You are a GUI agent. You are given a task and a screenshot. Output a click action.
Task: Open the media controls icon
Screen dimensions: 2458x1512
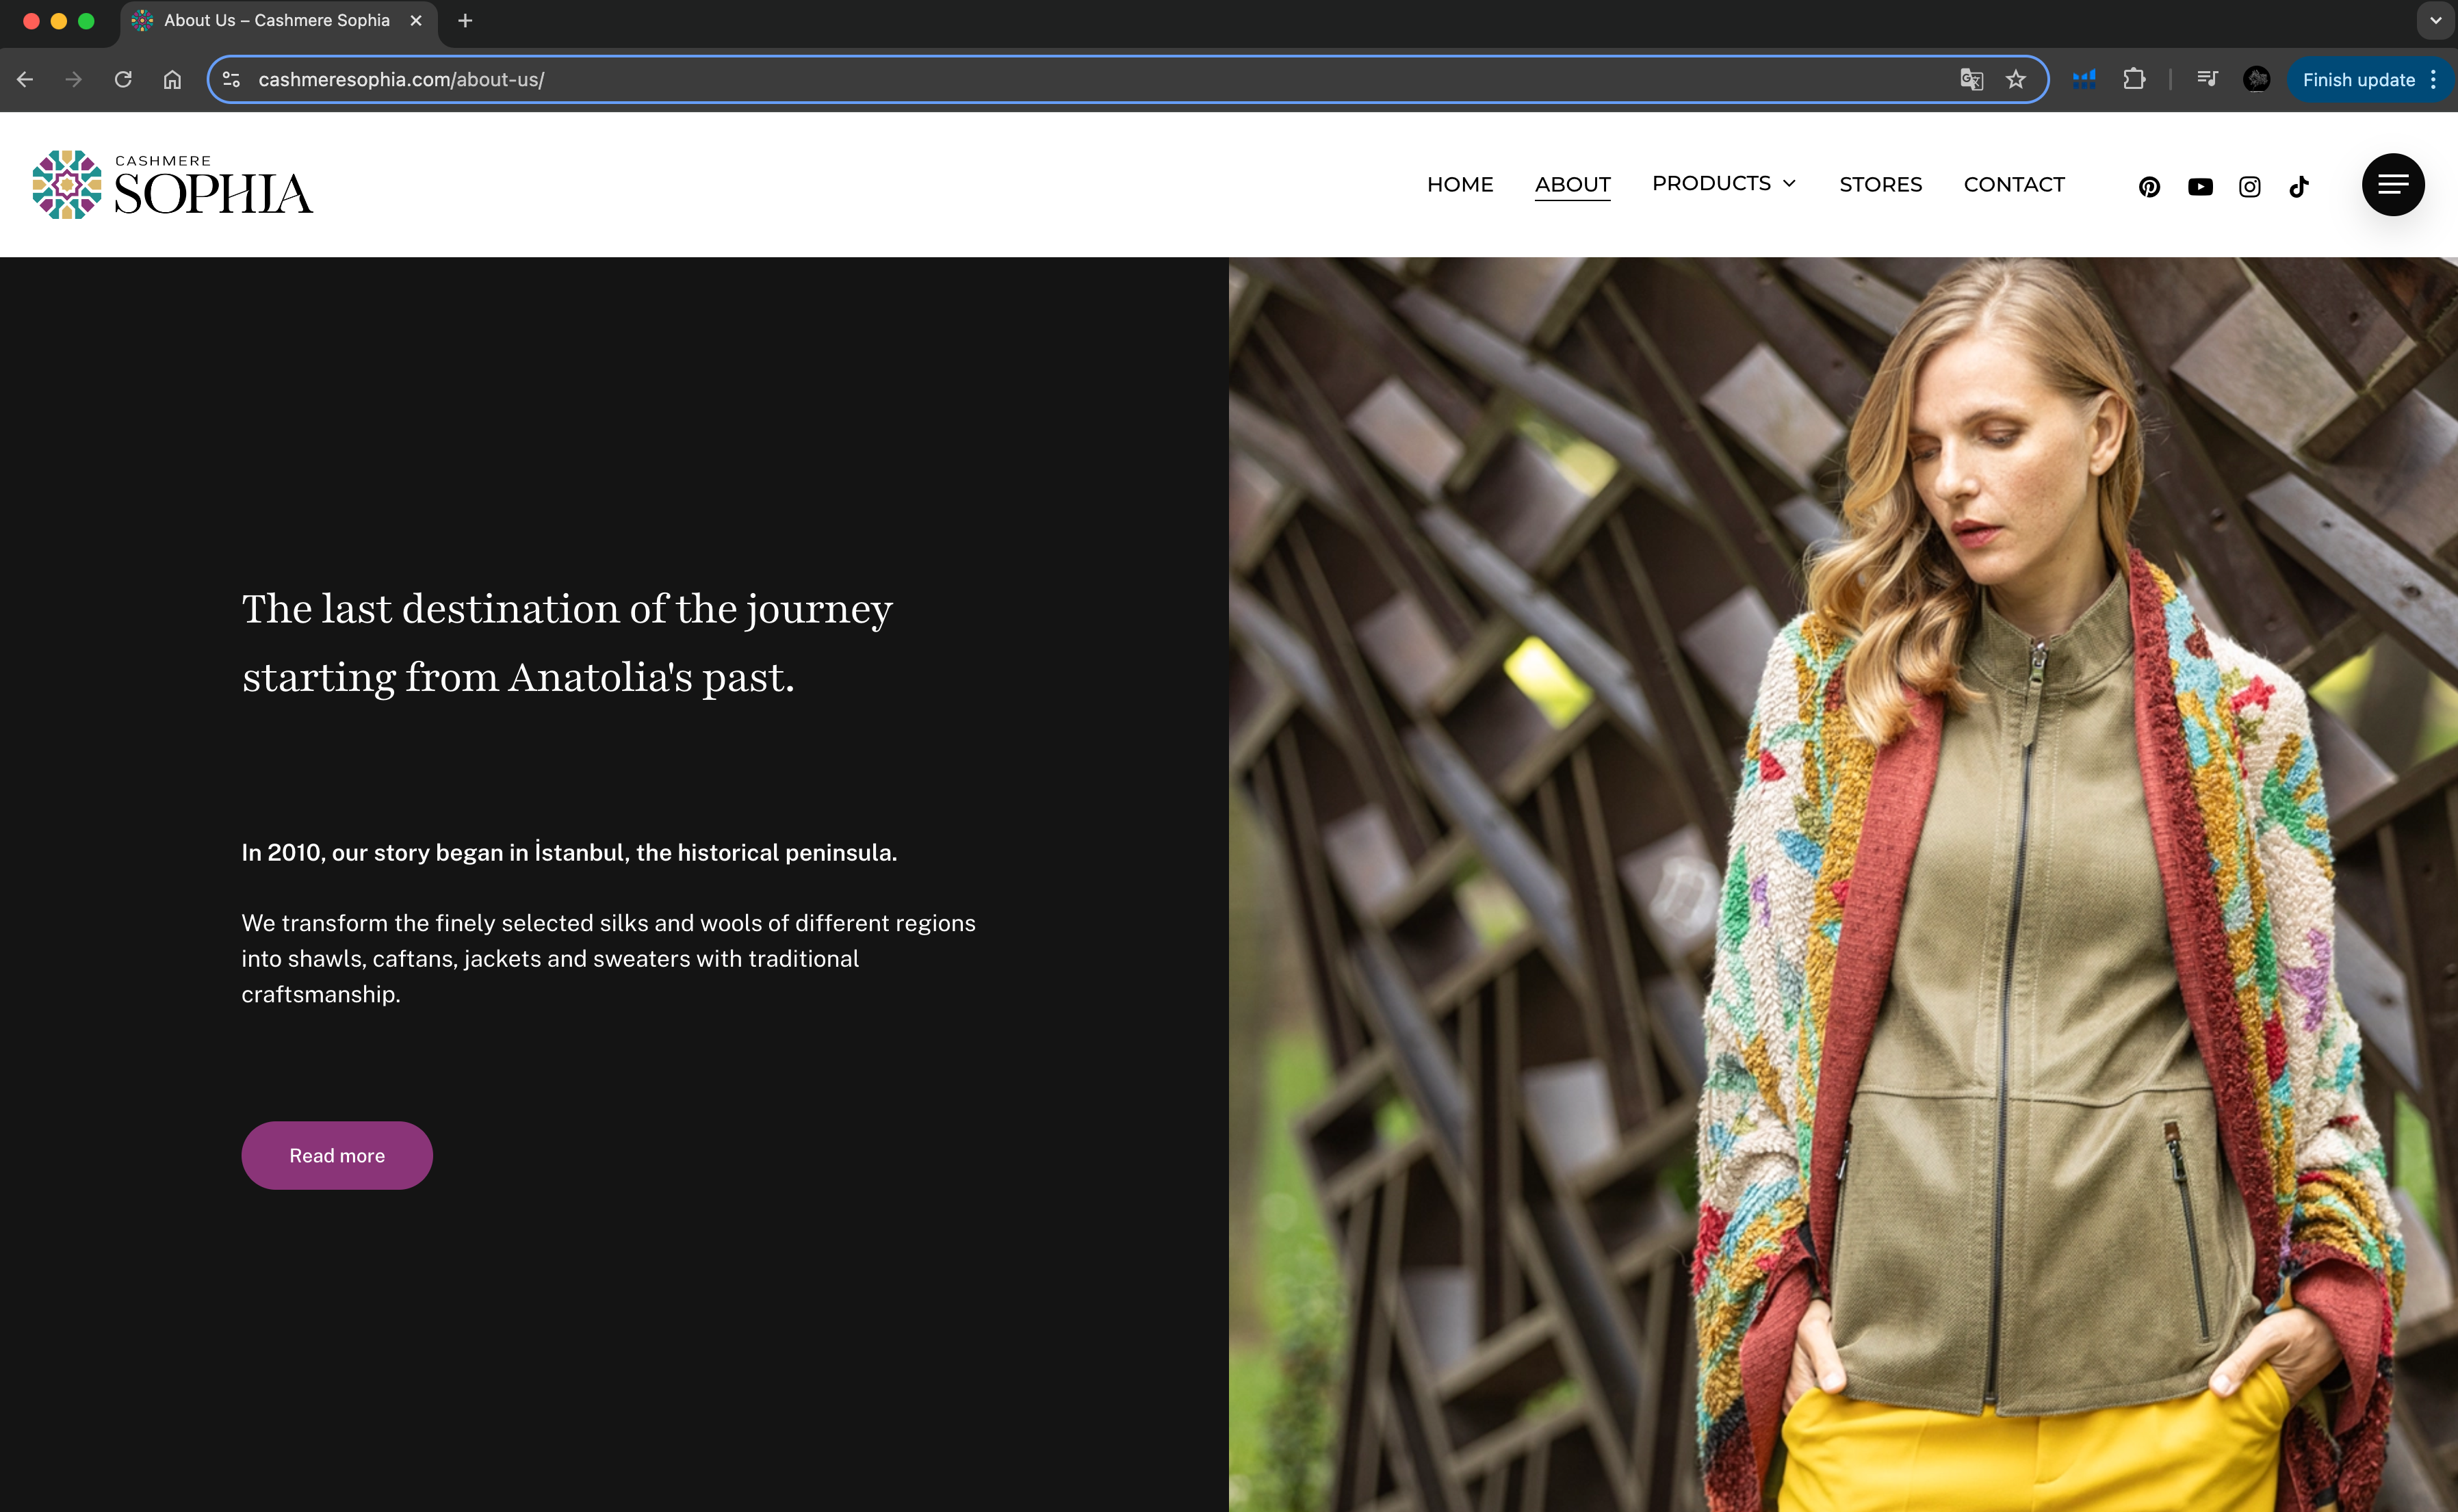coord(2207,79)
